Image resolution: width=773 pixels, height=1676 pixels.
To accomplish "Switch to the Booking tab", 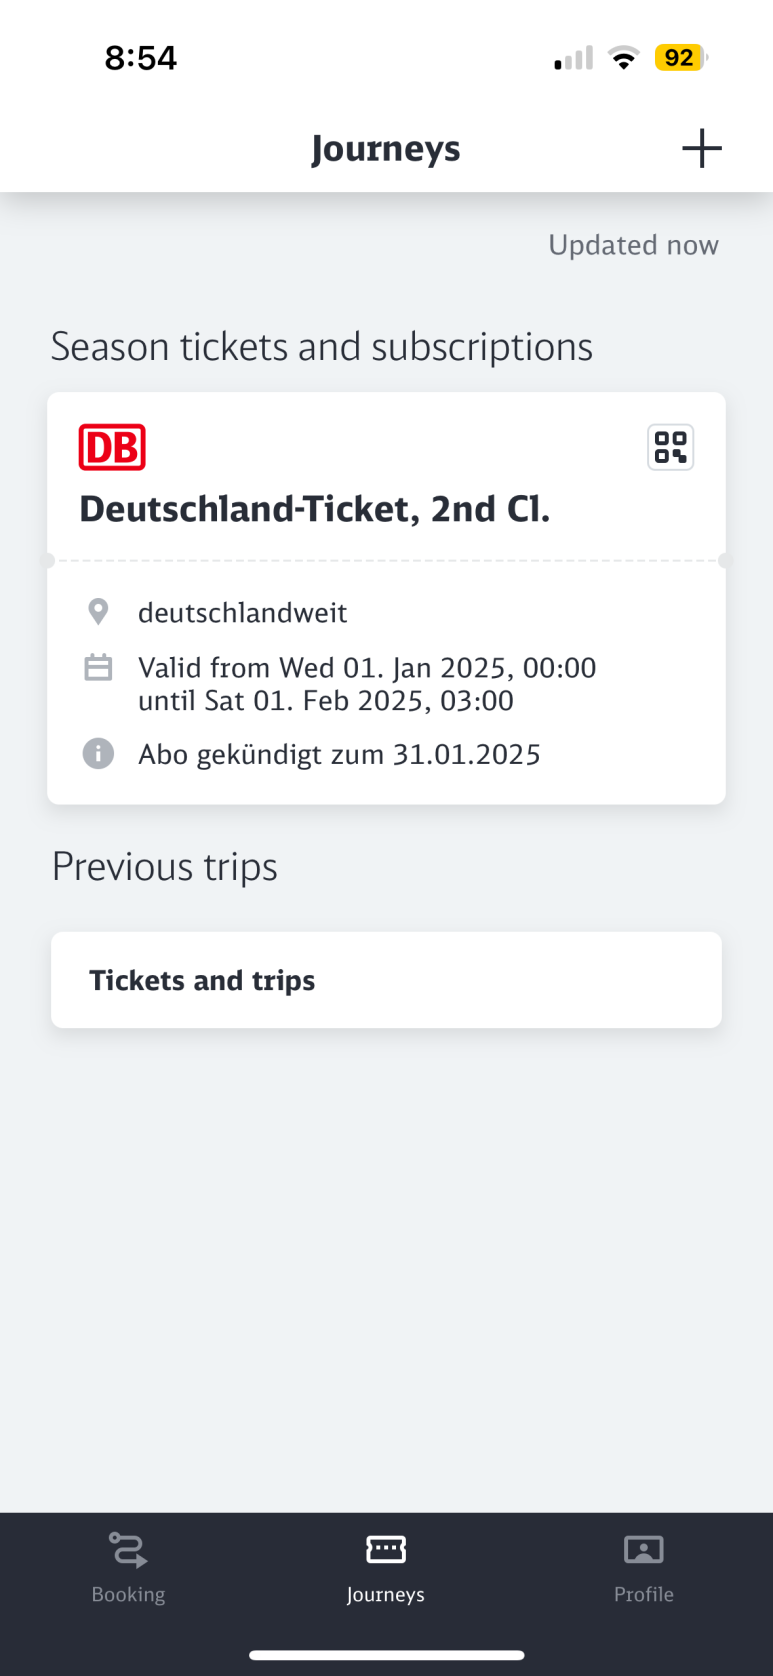I will [128, 1568].
